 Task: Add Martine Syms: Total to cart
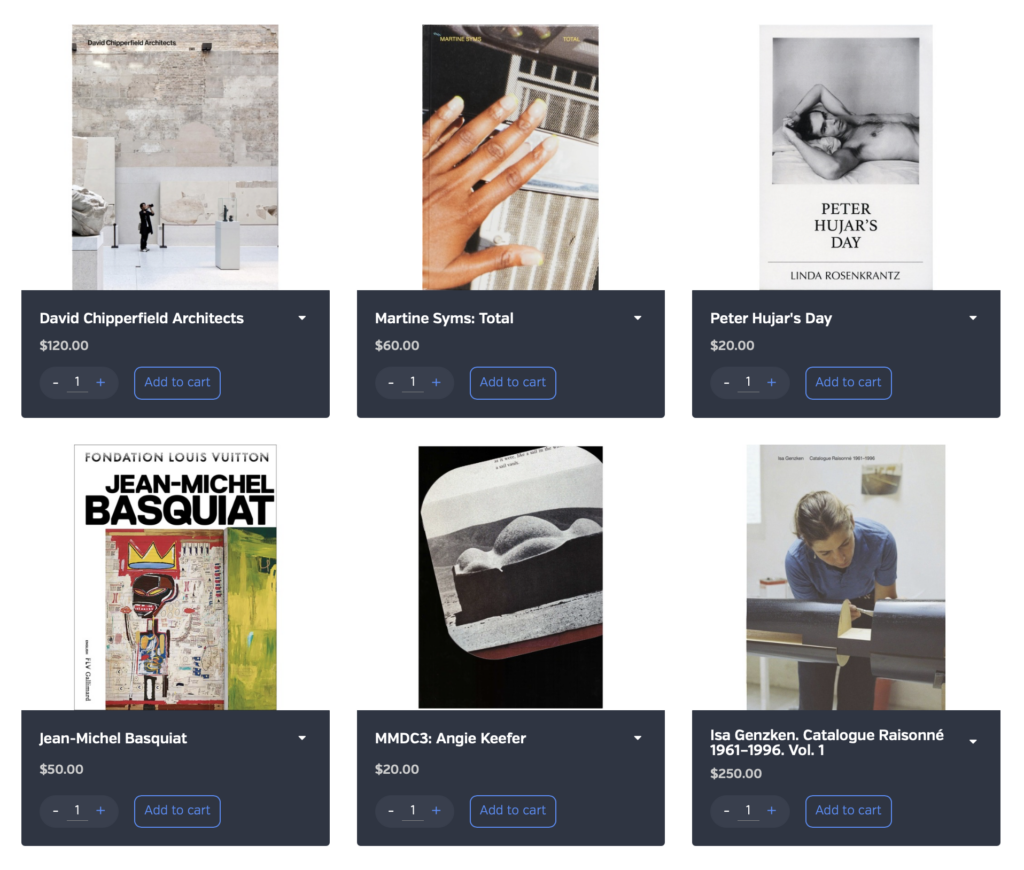click(513, 383)
